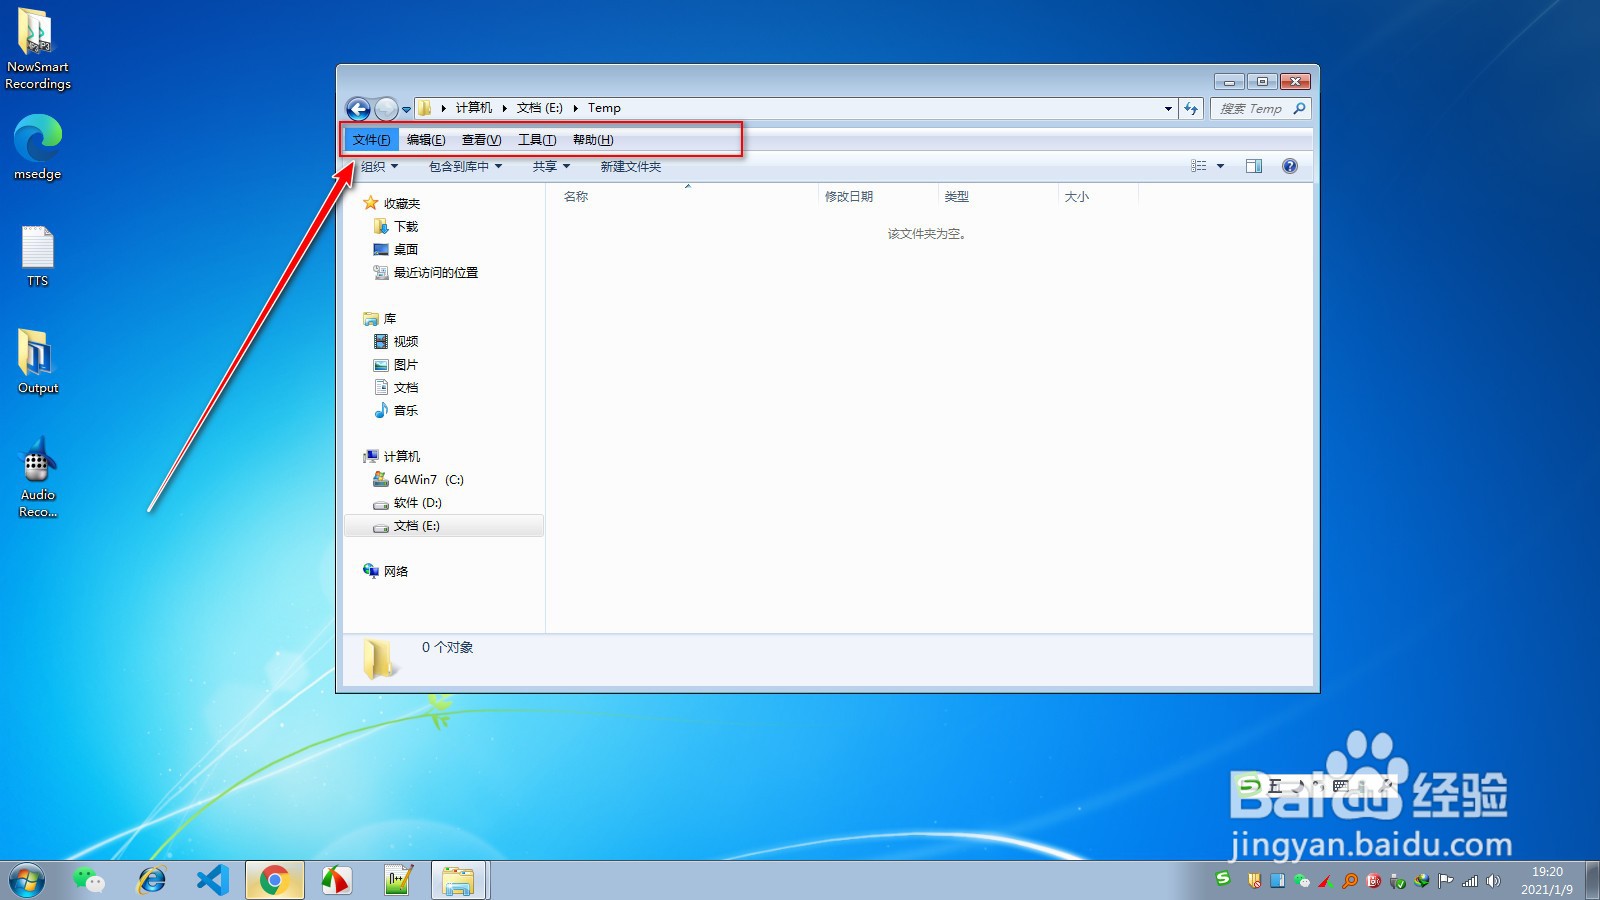Click the Windows Explorer taskbar button
The image size is (1600, 900).
tap(459, 881)
